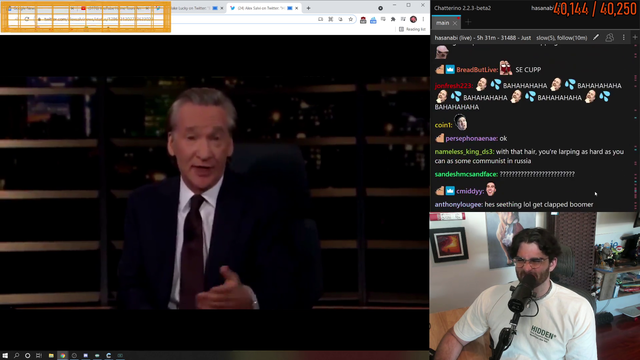Open the split three-dot menu in Chatterino
640x360 pixels.
tap(624, 38)
